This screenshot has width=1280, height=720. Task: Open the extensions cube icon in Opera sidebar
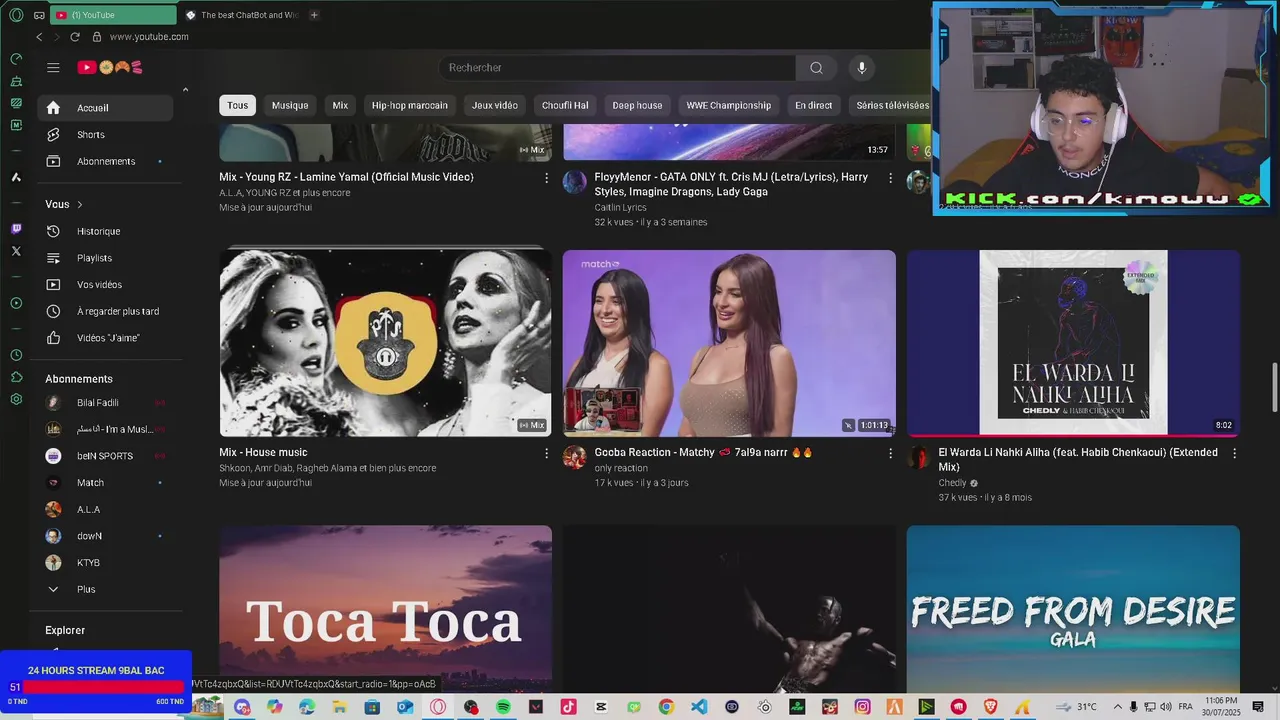16,377
